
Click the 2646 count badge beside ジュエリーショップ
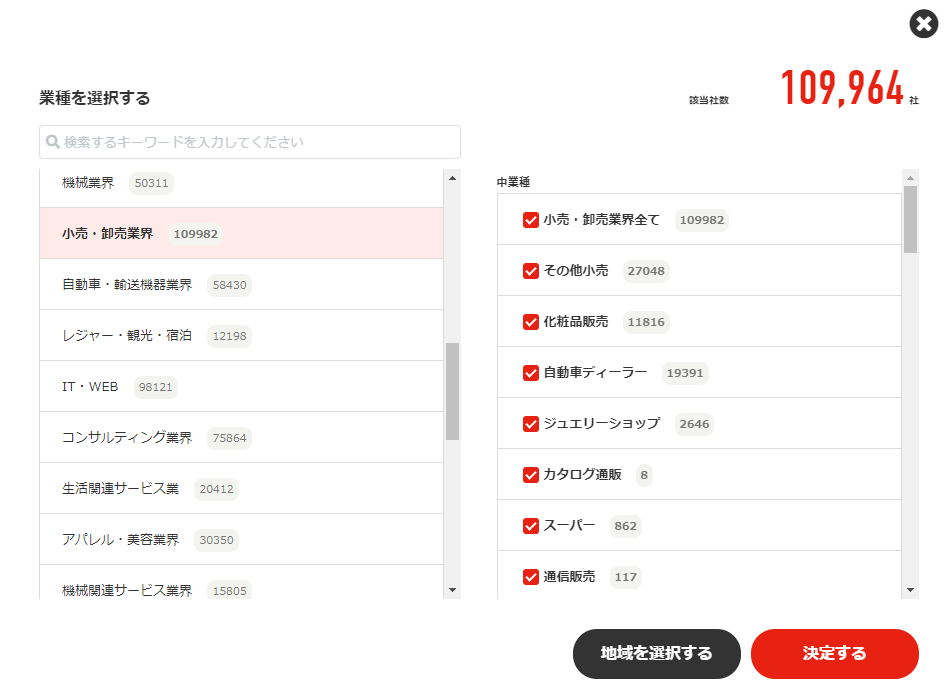695,424
